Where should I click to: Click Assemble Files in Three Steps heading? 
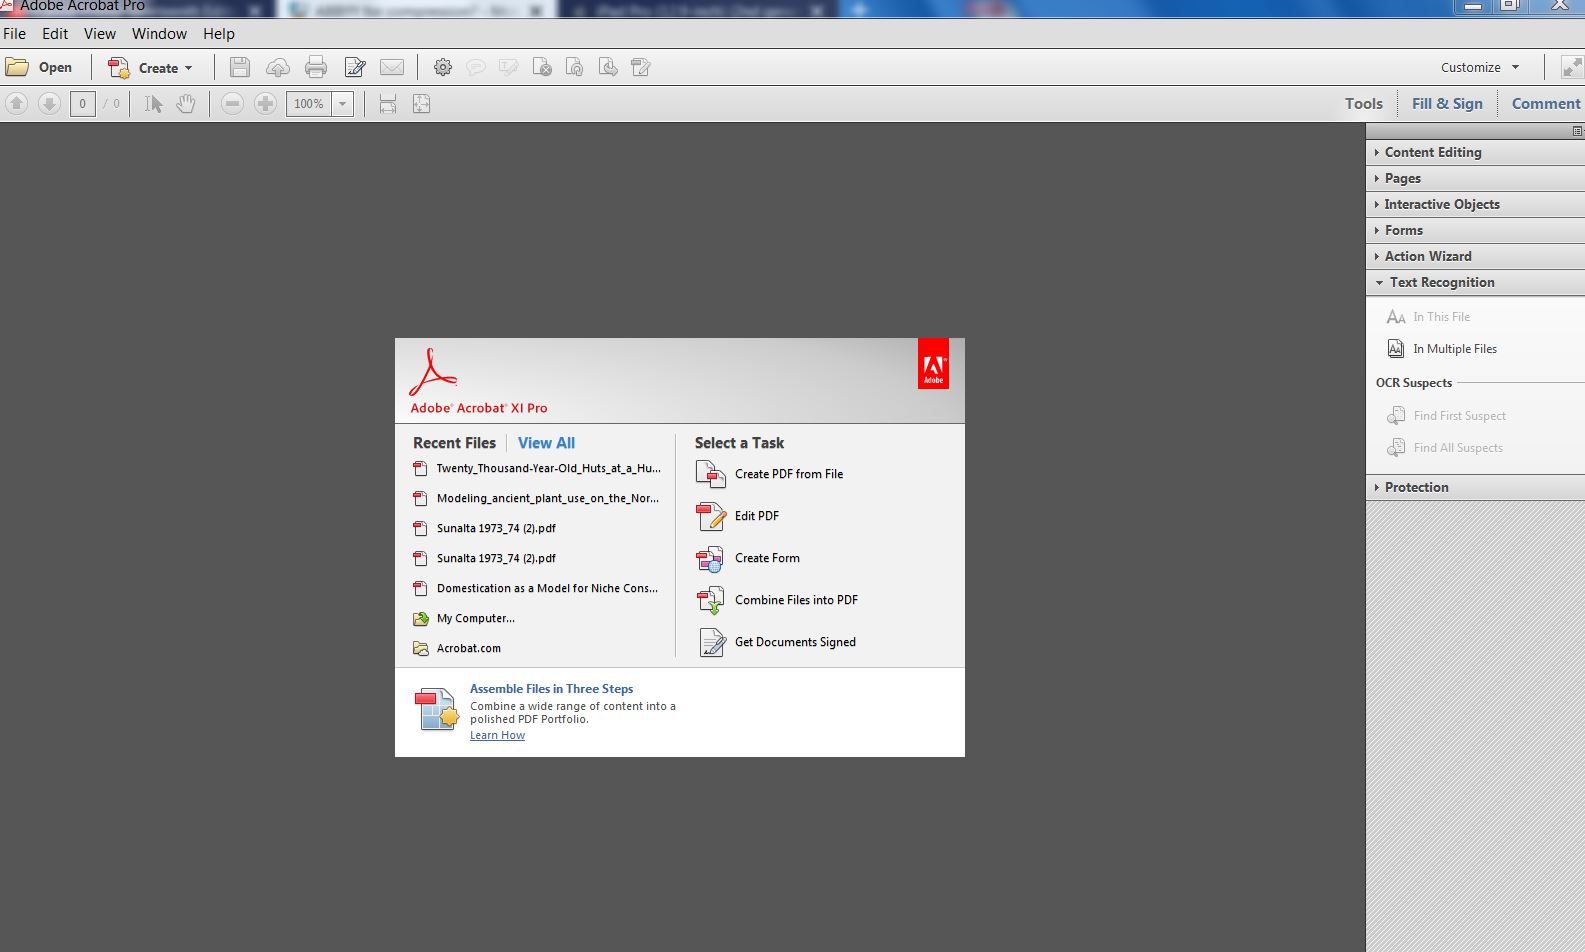click(551, 689)
